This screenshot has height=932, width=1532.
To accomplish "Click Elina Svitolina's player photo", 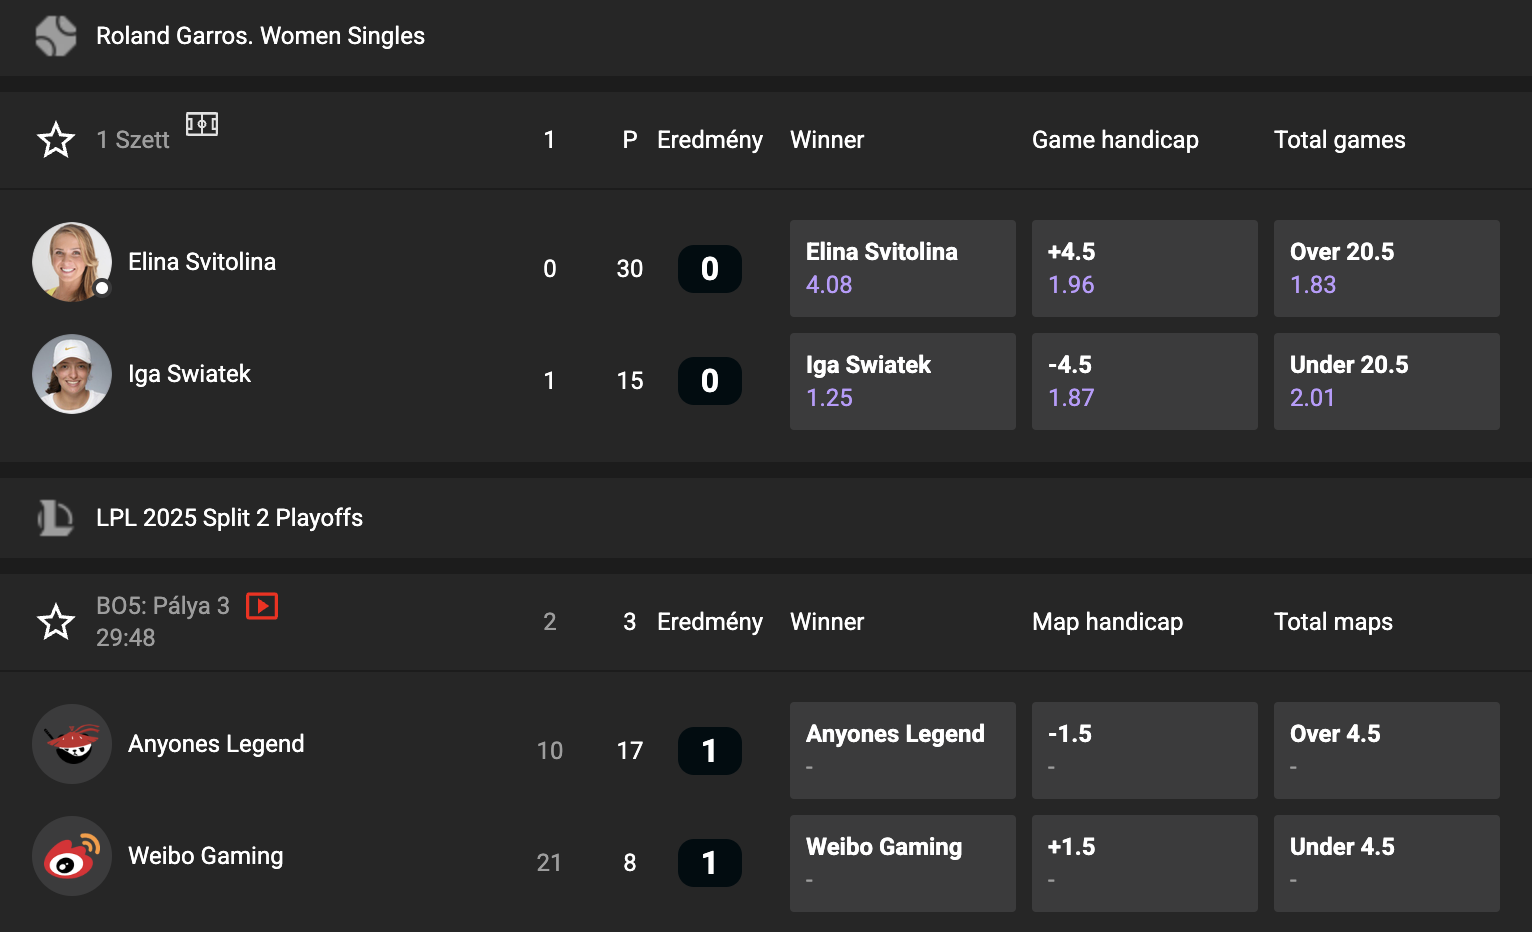I will click(72, 262).
